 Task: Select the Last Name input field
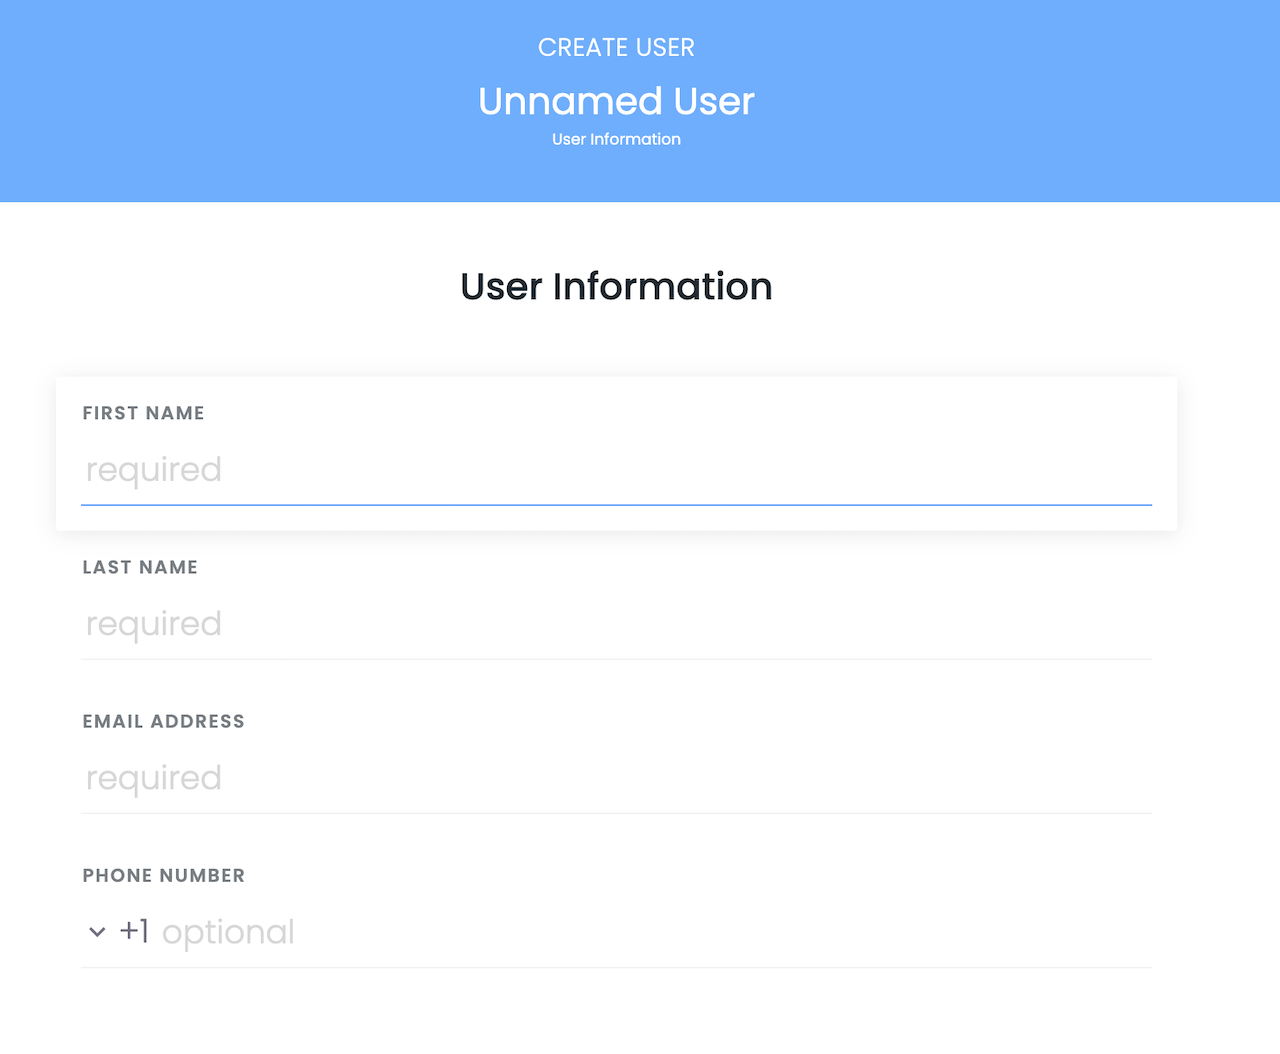pyautogui.click(x=616, y=624)
